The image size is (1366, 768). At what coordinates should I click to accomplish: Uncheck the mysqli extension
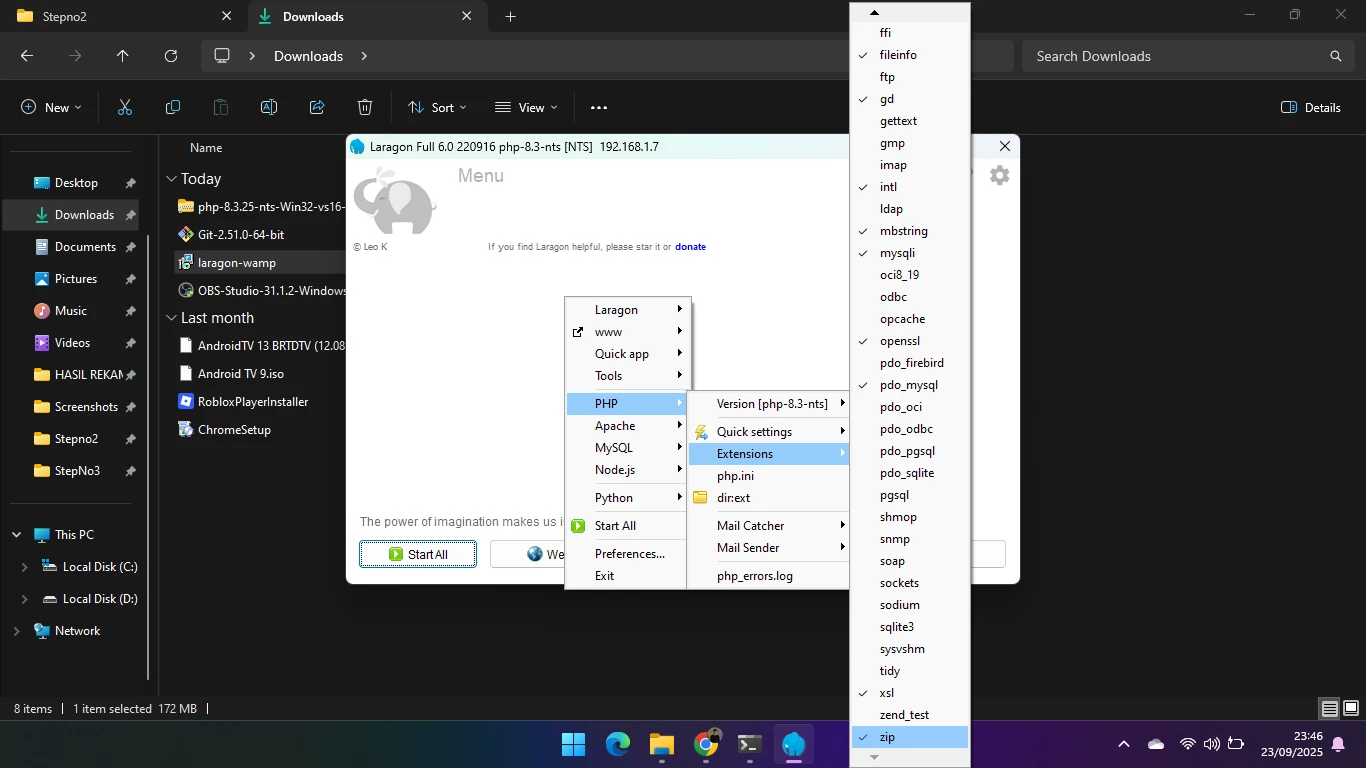pyautogui.click(x=897, y=253)
